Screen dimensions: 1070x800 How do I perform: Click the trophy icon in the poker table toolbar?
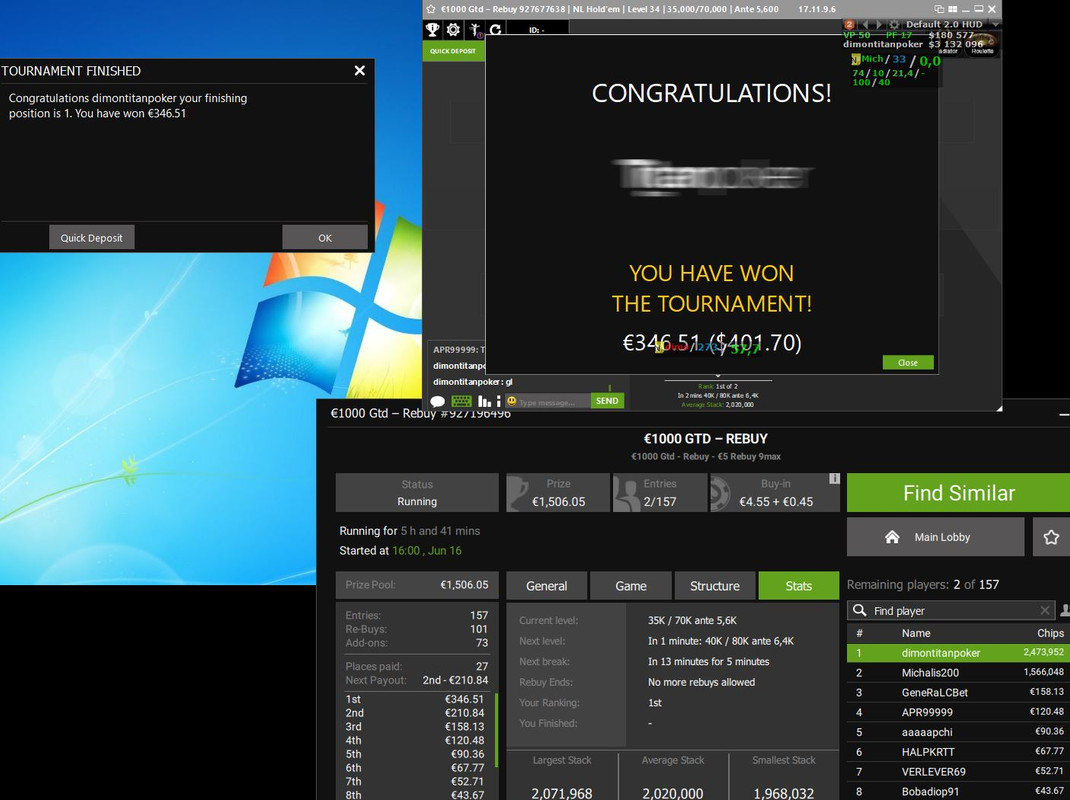coord(433,29)
